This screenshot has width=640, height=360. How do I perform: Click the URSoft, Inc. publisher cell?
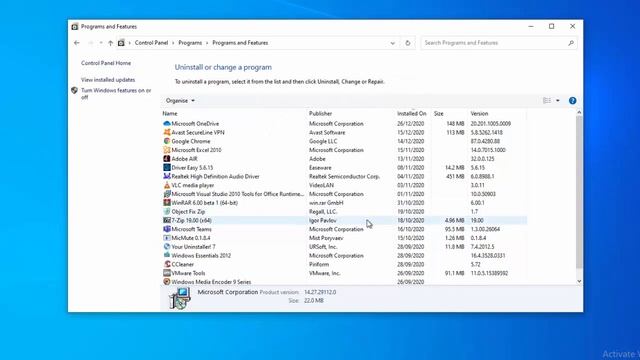tap(323, 247)
